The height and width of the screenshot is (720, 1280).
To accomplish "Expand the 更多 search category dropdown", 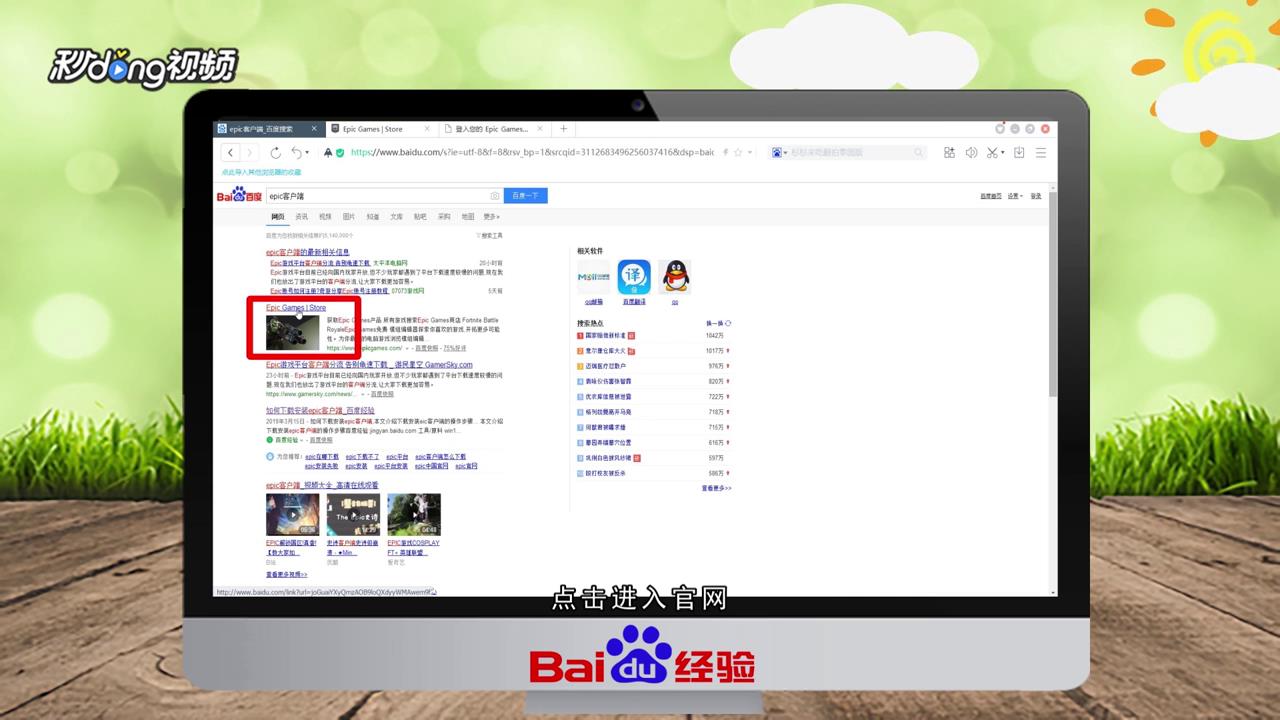I will [x=491, y=216].
